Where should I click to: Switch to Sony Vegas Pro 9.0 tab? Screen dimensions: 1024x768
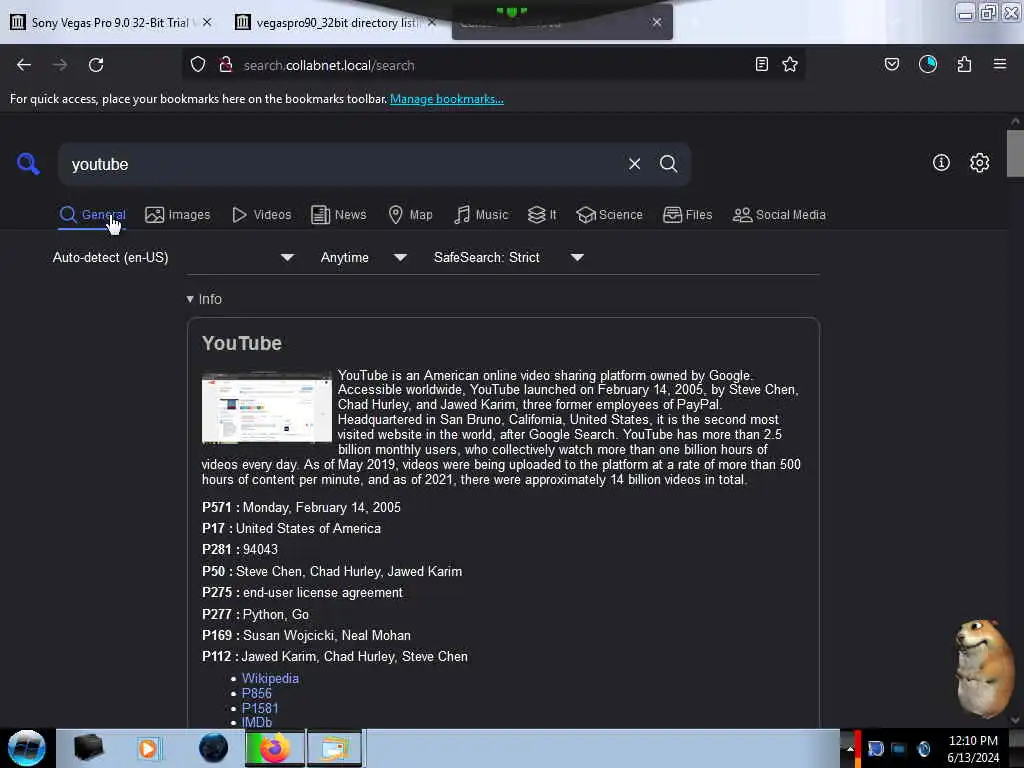110,23
